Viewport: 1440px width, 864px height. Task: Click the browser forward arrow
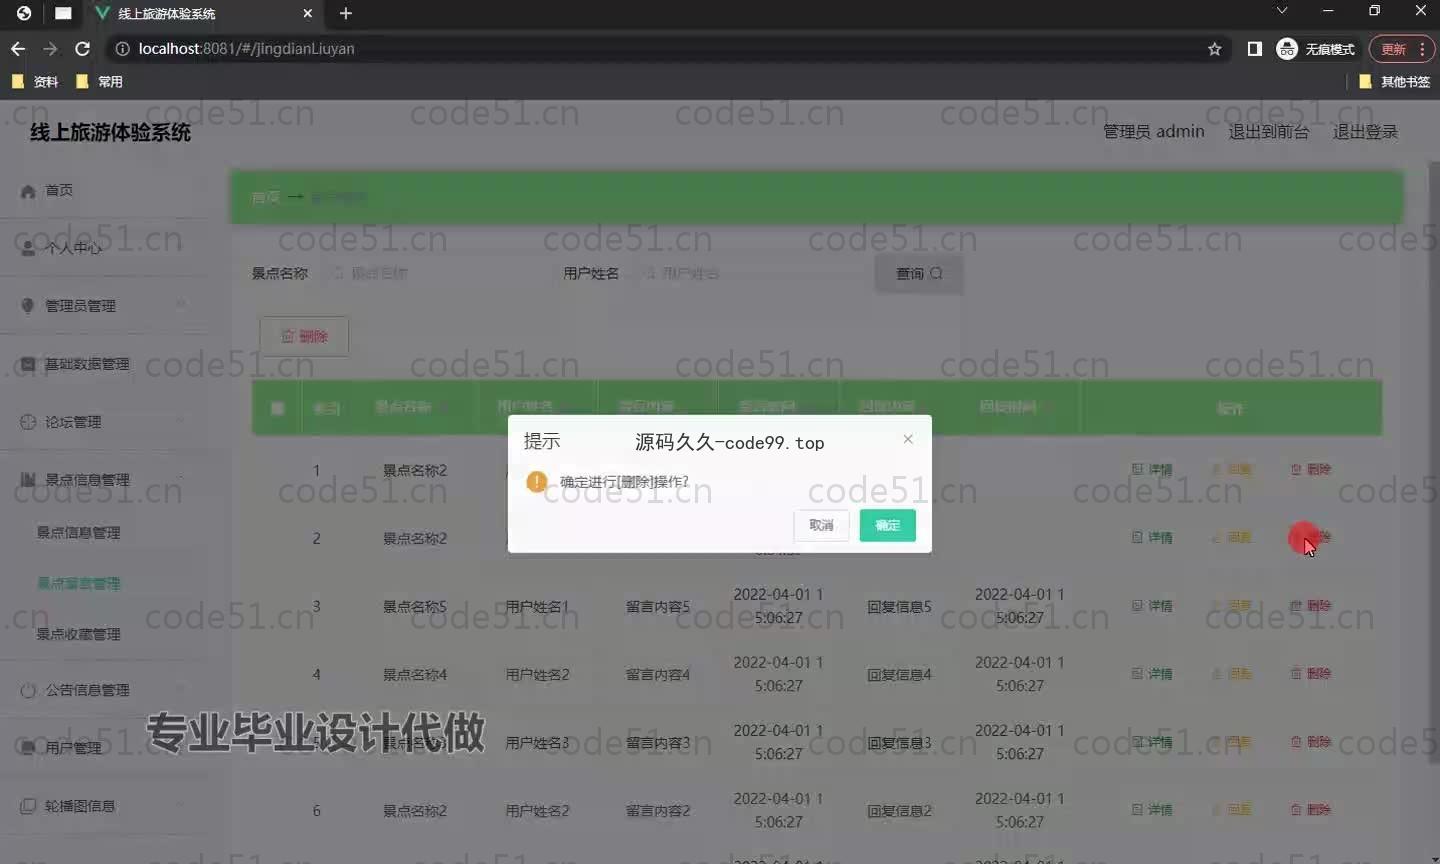(x=50, y=48)
